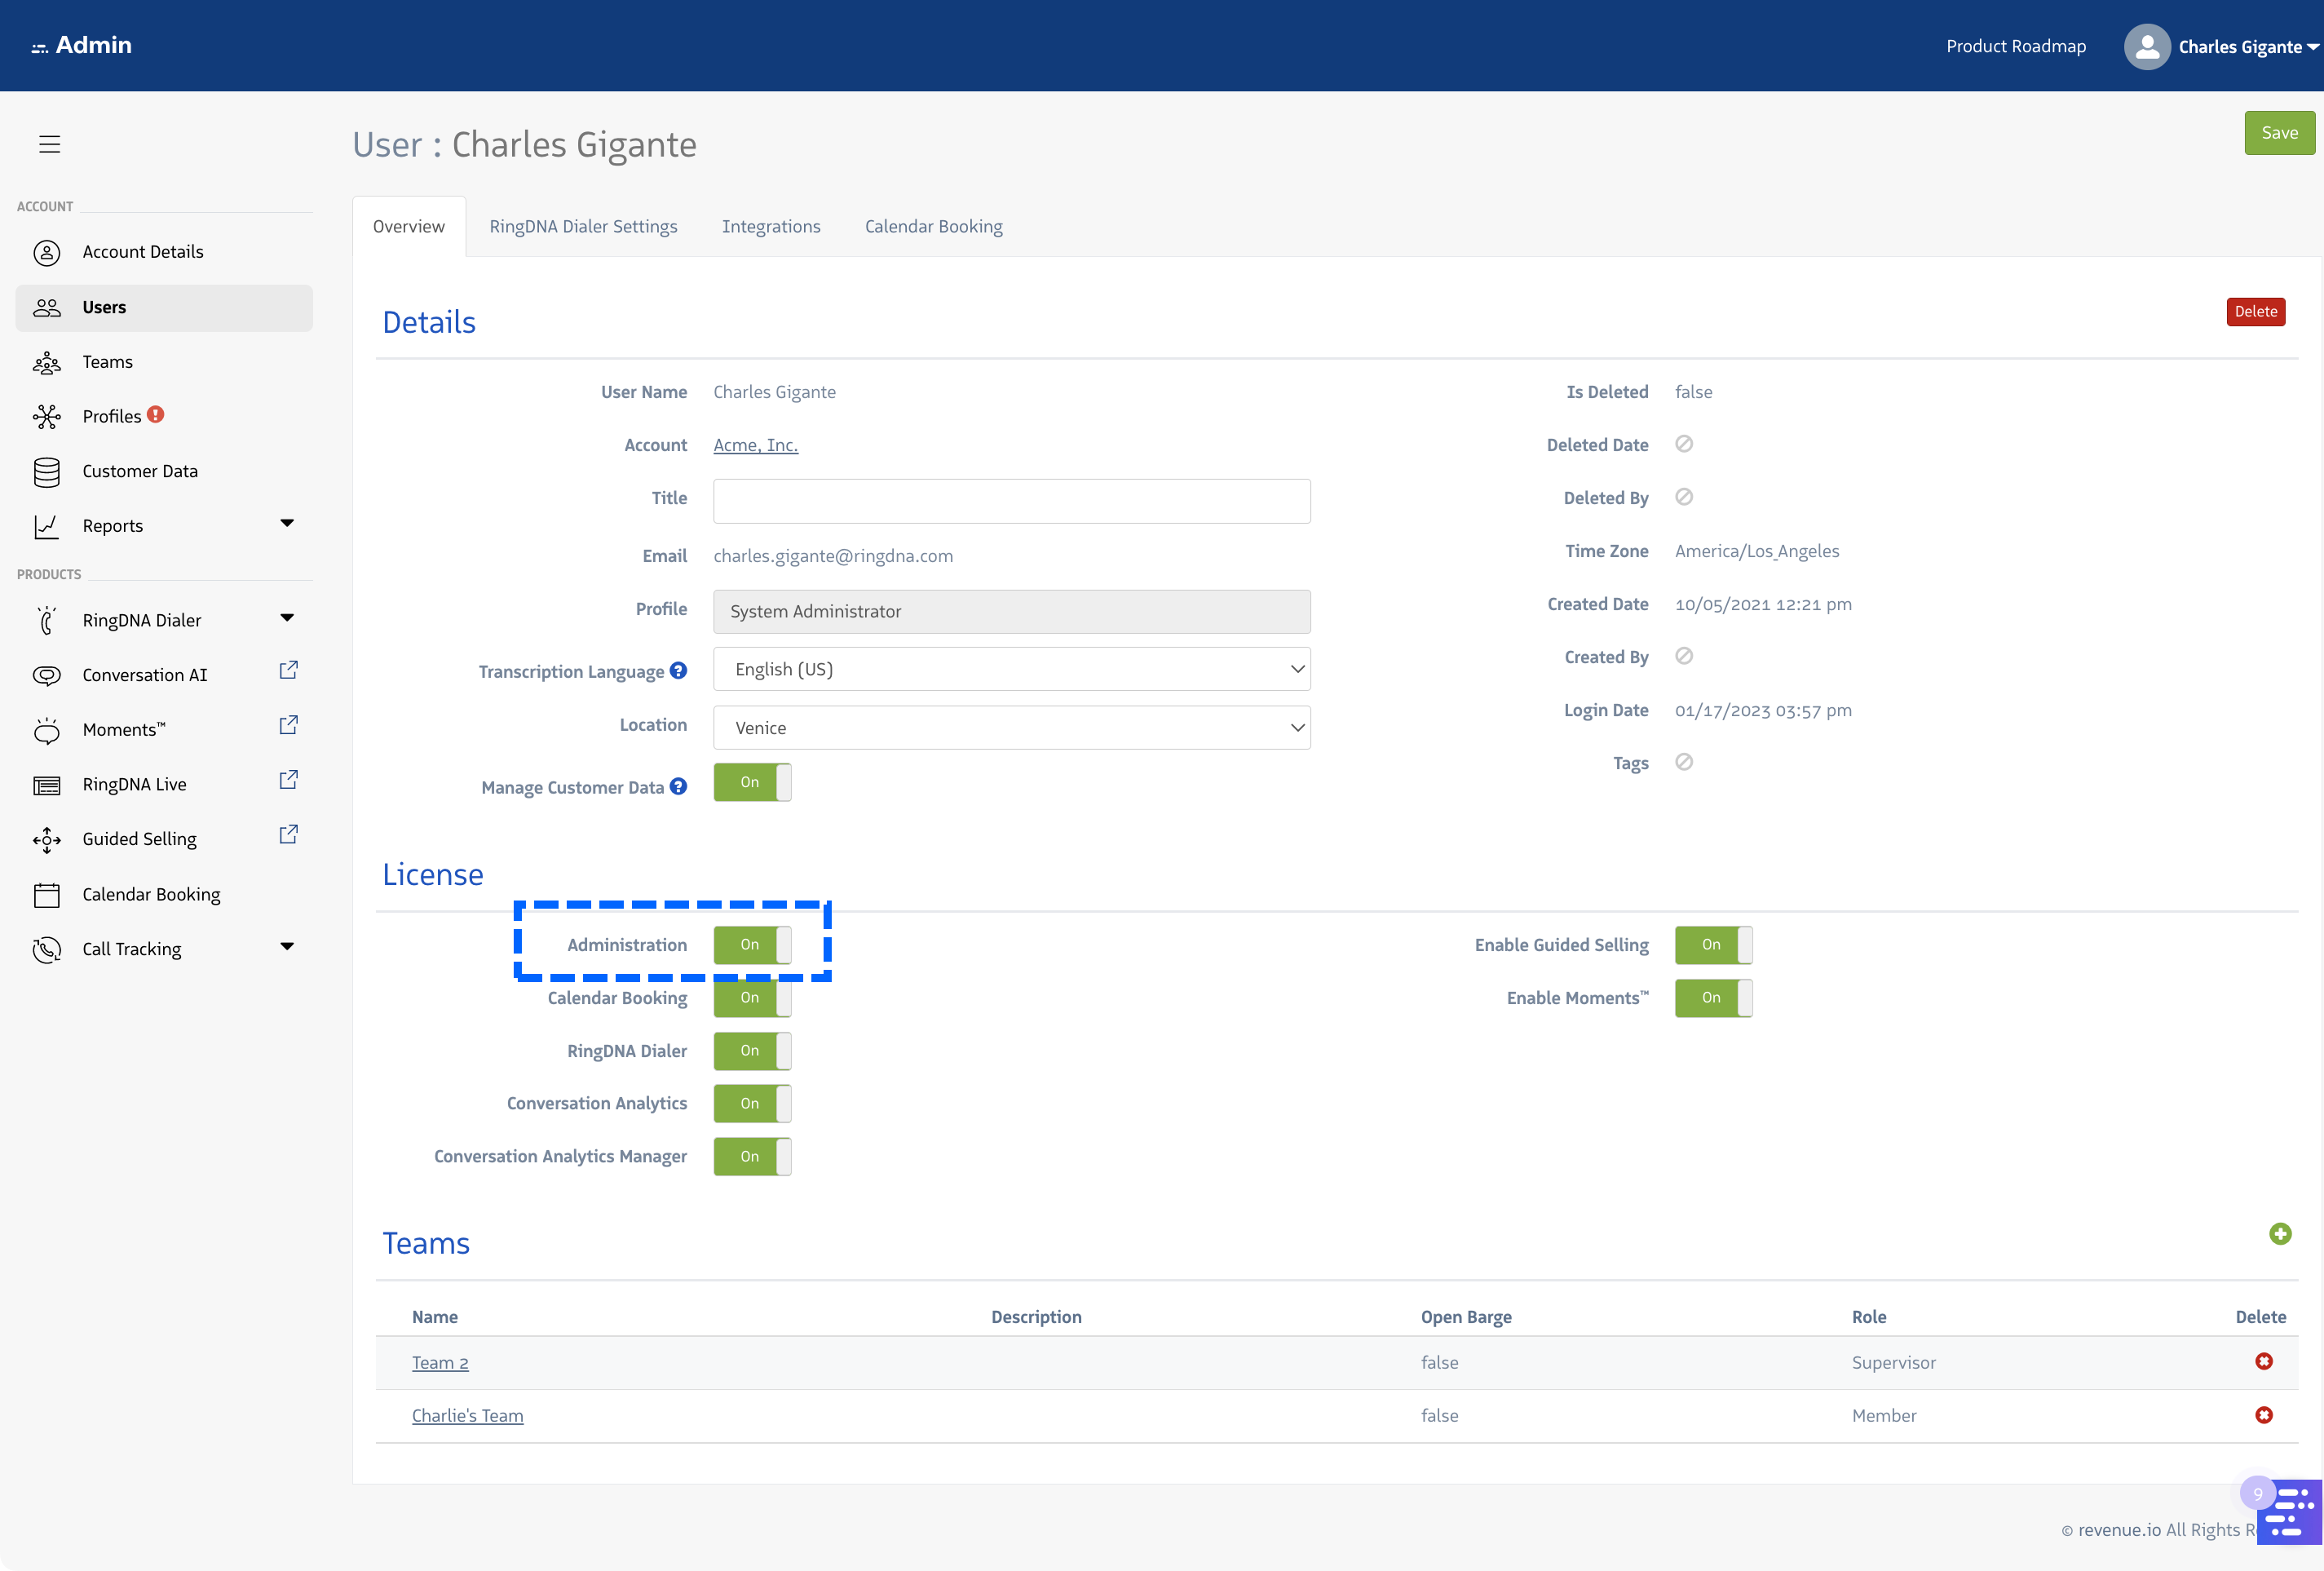The width and height of the screenshot is (2324, 1571).
Task: Click the hamburger menu icon
Action: [49, 144]
